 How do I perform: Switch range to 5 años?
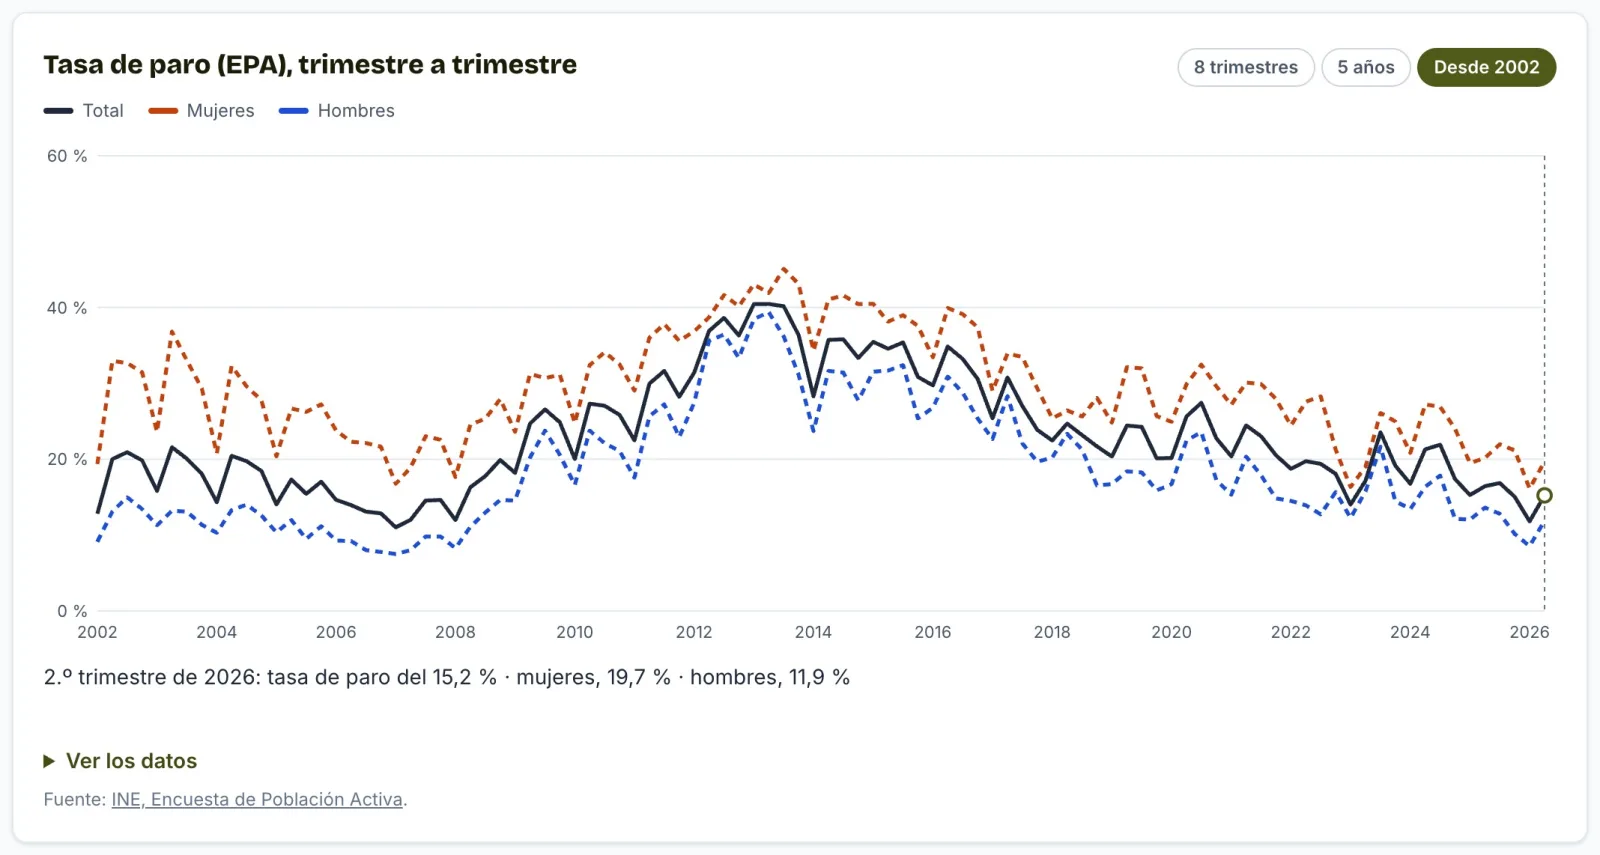[1366, 67]
